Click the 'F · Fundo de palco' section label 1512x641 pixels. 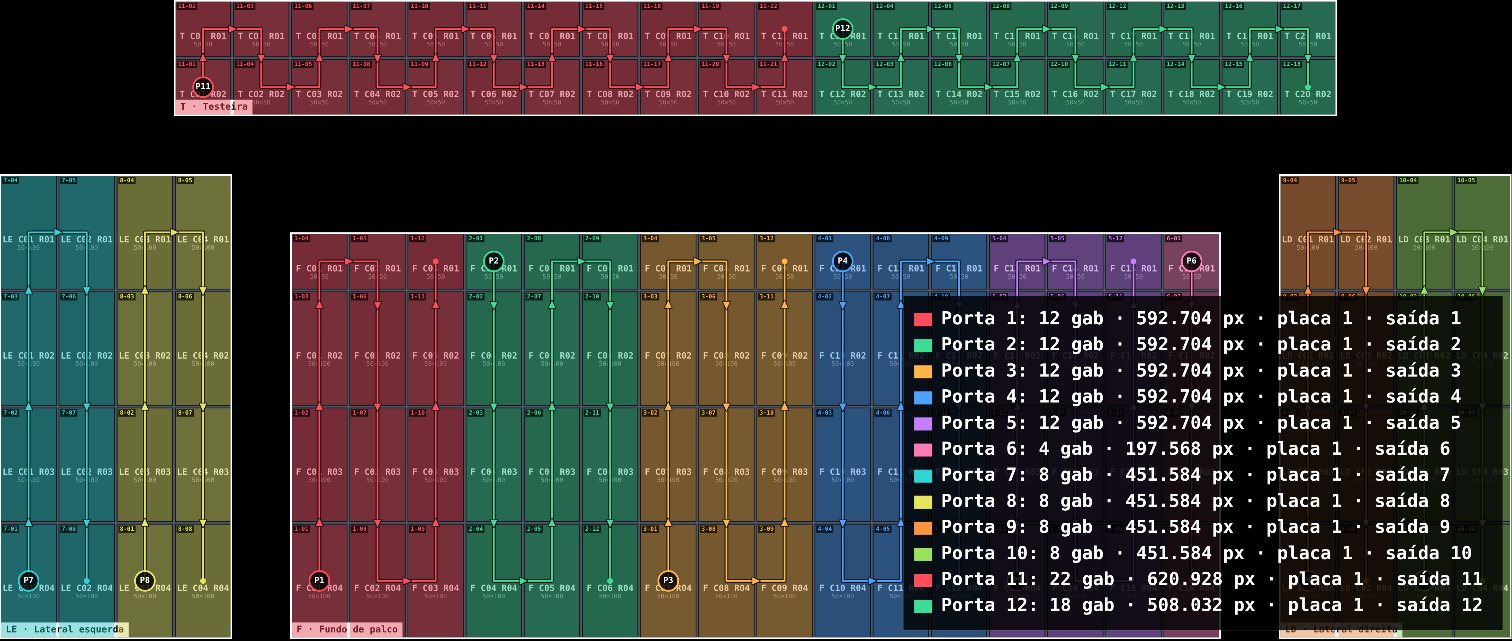point(347,630)
